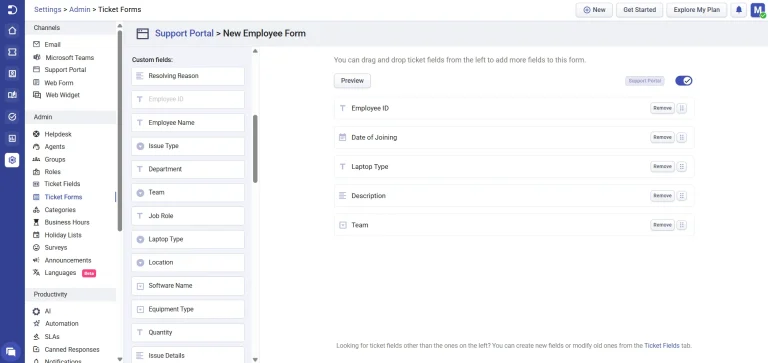This screenshot has width=768, height=363.
Task: Click scroll-down arrow of settings sidebar
Action: [x=120, y=359]
